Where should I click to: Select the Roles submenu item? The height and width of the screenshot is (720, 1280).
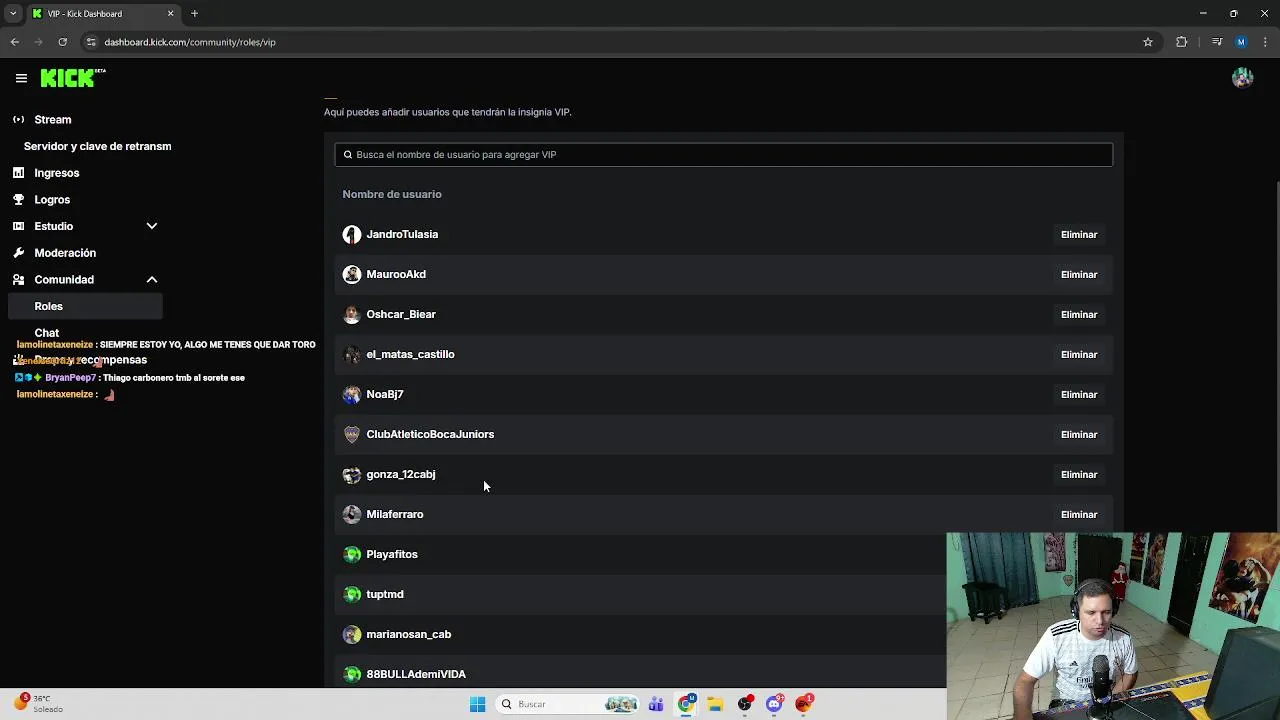[x=85, y=306]
